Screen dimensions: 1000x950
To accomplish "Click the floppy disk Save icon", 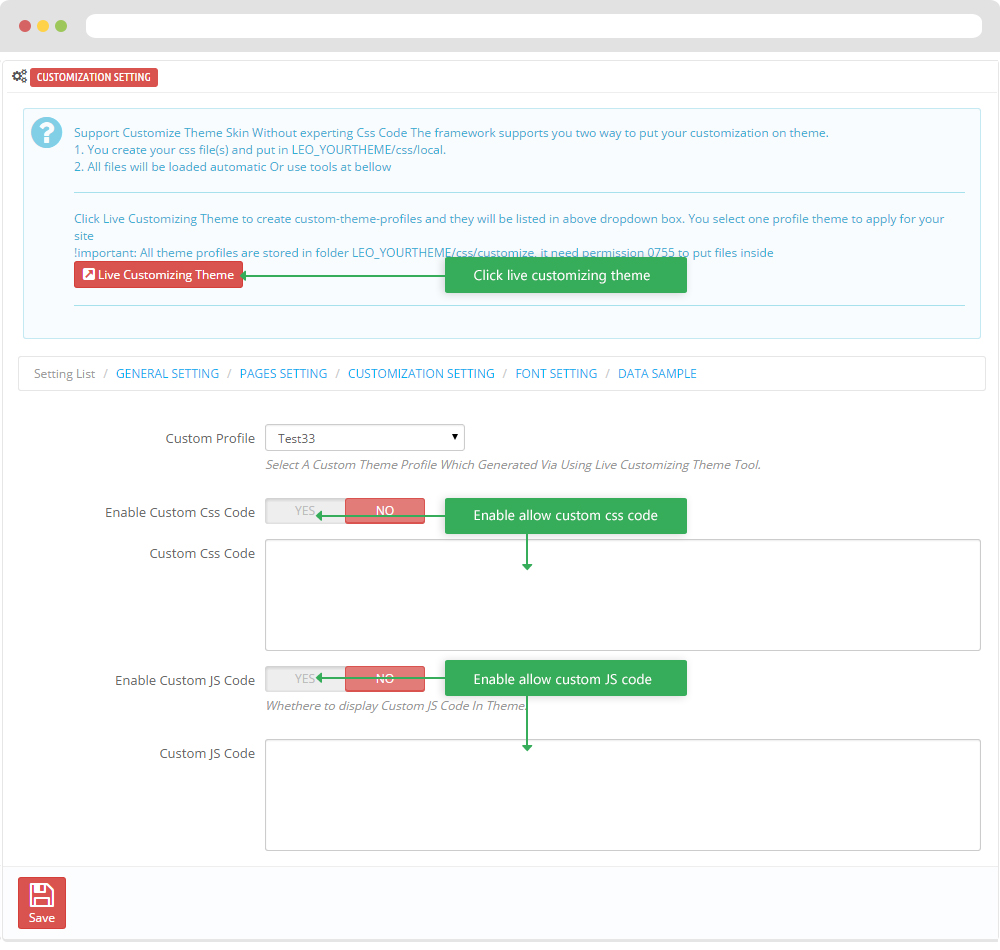I will tap(41, 895).
